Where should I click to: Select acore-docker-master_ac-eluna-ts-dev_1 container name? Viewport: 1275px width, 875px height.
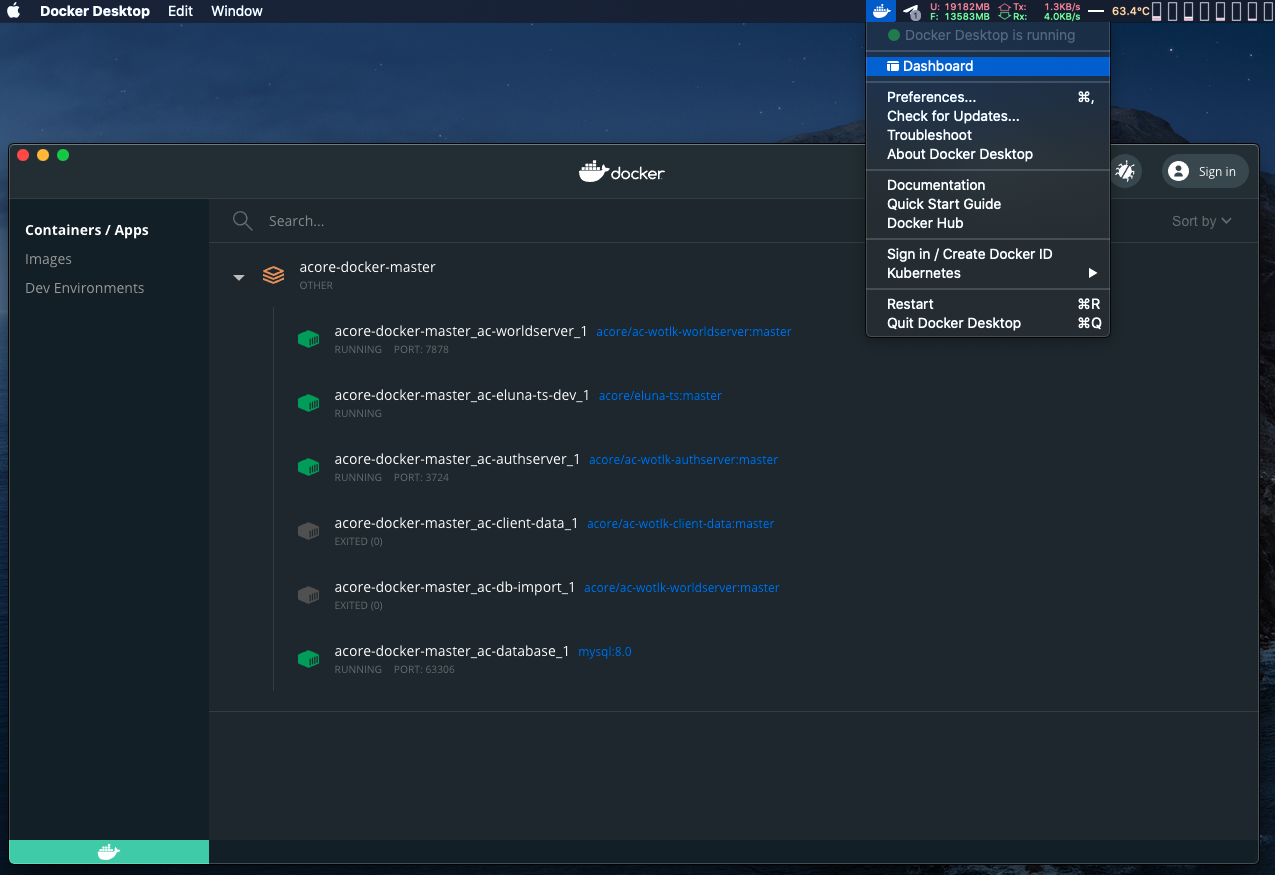coord(462,395)
